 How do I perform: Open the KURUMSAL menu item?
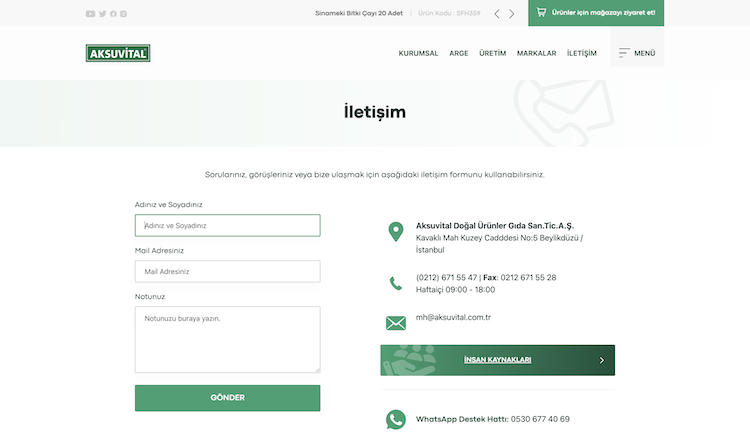pyautogui.click(x=419, y=53)
